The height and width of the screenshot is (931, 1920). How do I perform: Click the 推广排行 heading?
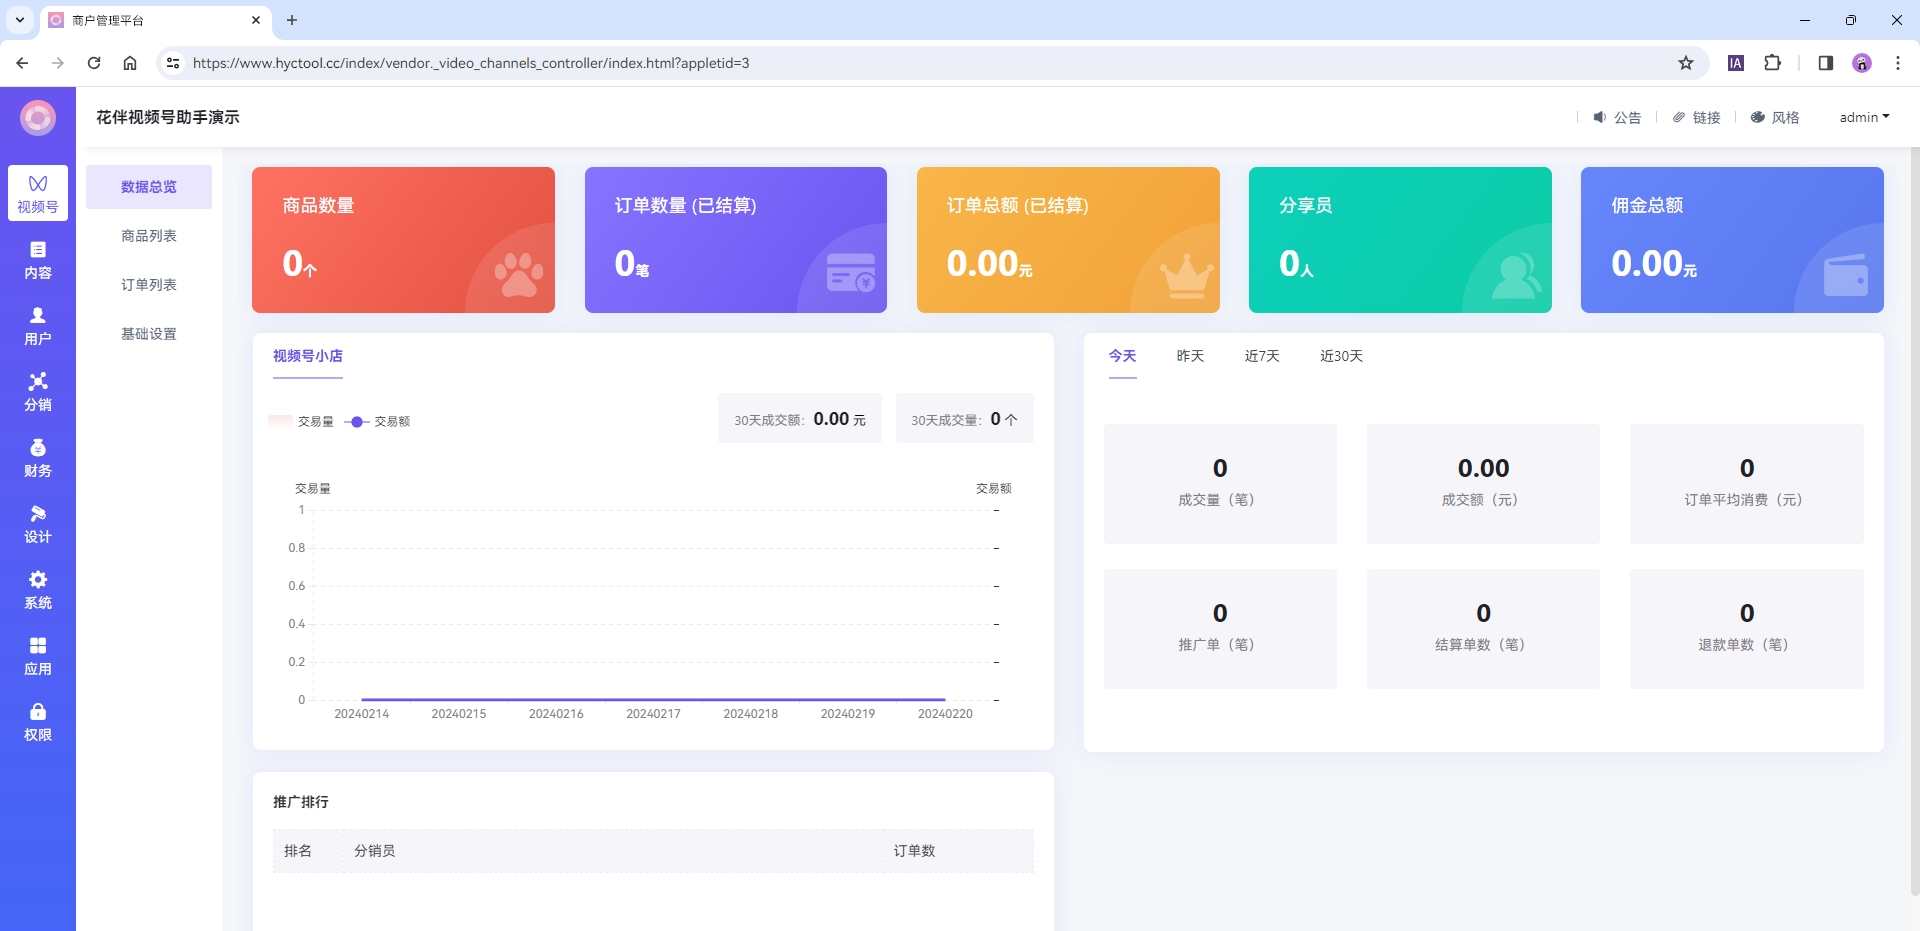(301, 802)
